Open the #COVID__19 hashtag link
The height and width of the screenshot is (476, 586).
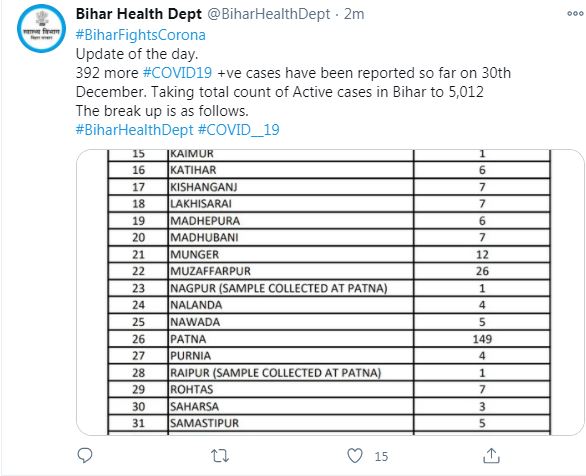(238, 130)
